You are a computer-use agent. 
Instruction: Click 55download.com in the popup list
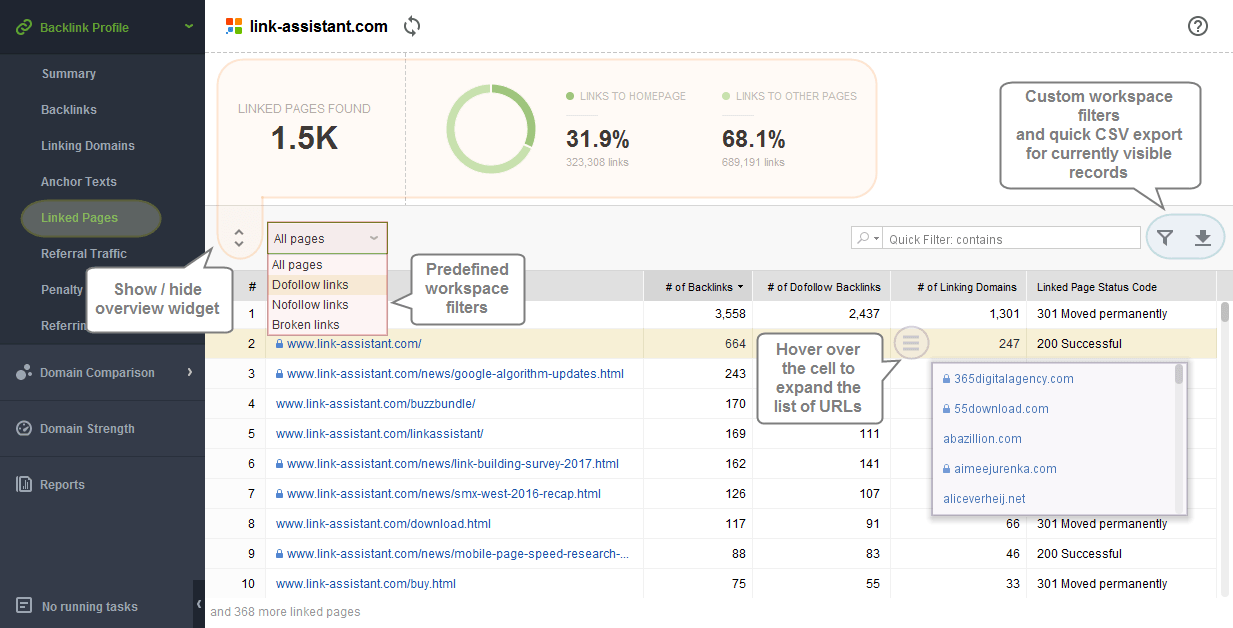point(1001,409)
